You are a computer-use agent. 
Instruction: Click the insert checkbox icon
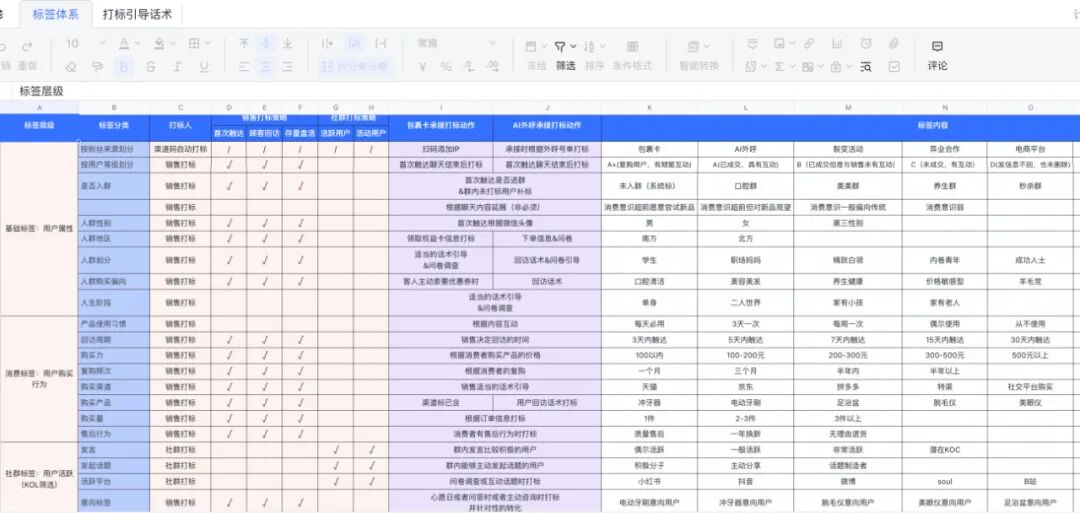tap(894, 67)
